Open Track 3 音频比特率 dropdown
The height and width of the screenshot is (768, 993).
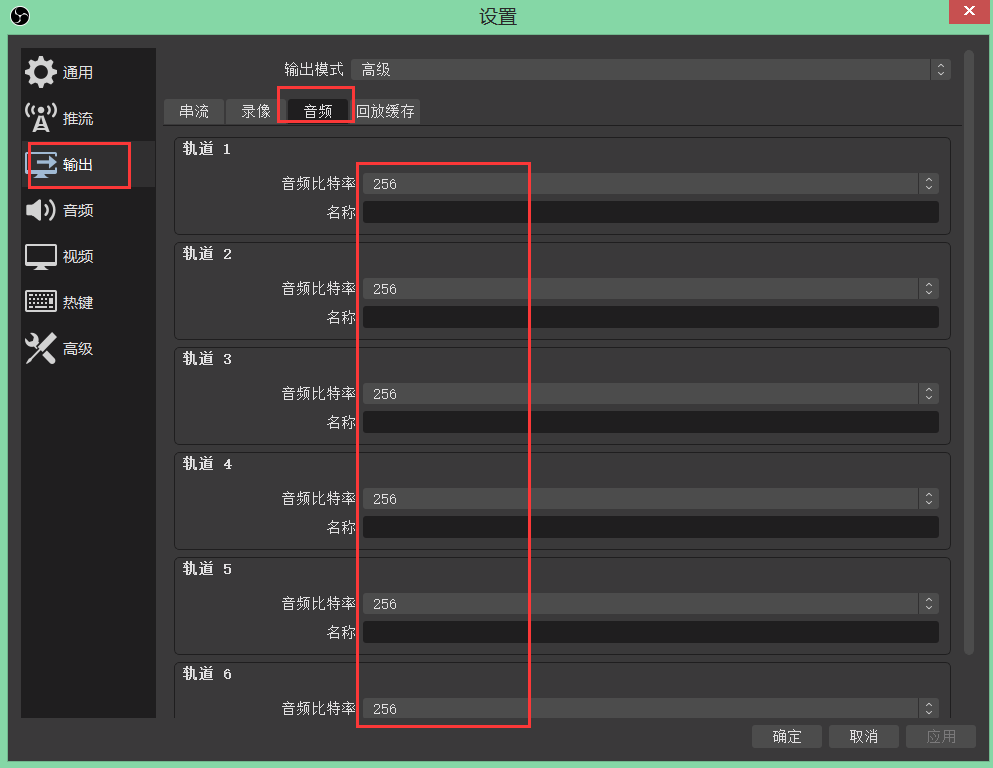tap(650, 394)
